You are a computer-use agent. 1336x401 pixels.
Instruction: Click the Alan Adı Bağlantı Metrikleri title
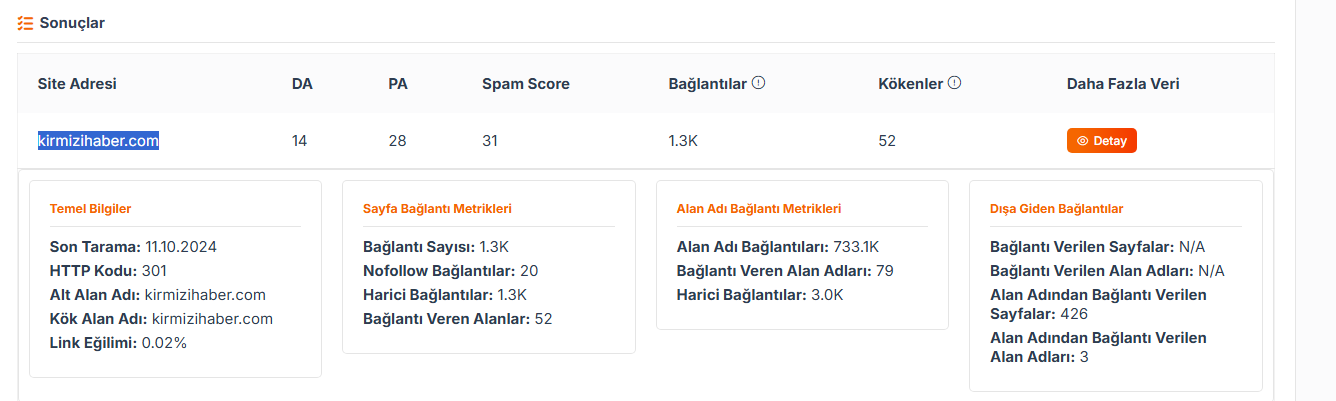[759, 209]
